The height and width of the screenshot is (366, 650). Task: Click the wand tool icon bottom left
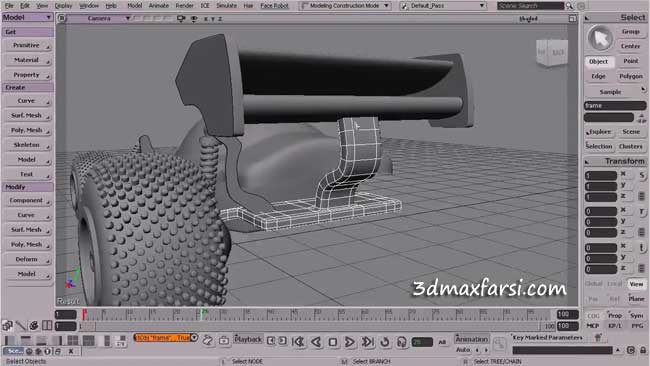point(20,326)
